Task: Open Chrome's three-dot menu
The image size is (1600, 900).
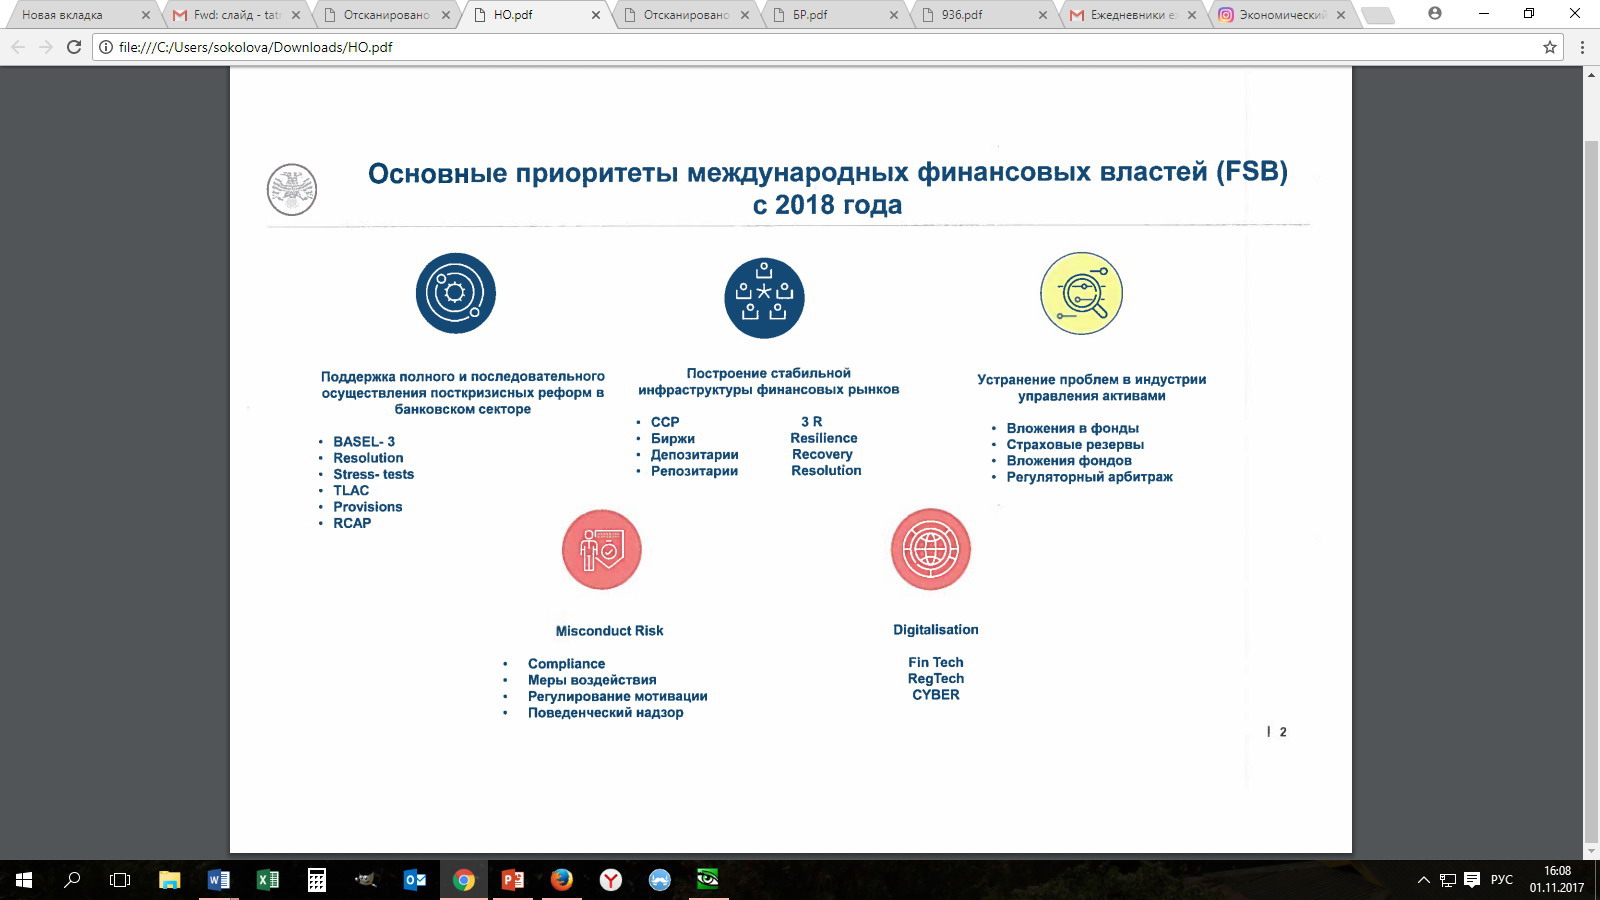Action: 1582,47
